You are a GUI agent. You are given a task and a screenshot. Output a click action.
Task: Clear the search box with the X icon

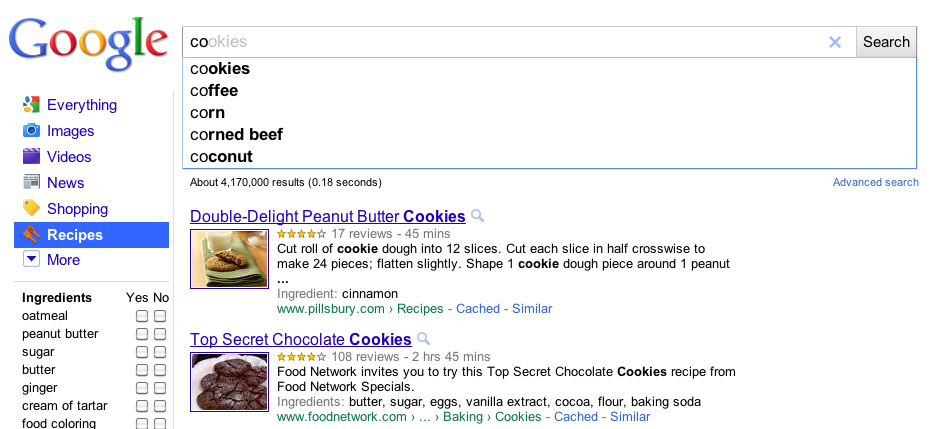[x=835, y=42]
